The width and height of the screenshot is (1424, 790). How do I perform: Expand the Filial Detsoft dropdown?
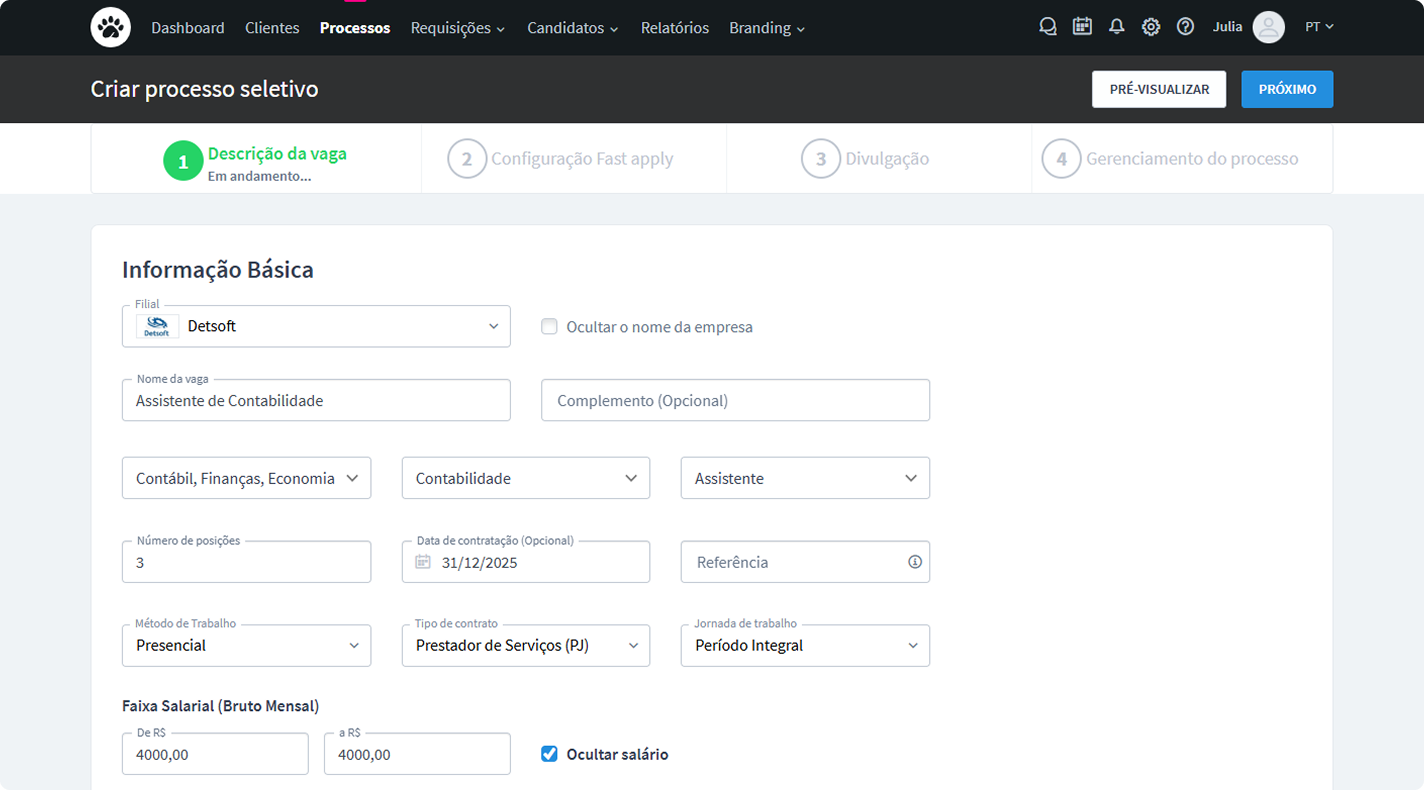316,326
